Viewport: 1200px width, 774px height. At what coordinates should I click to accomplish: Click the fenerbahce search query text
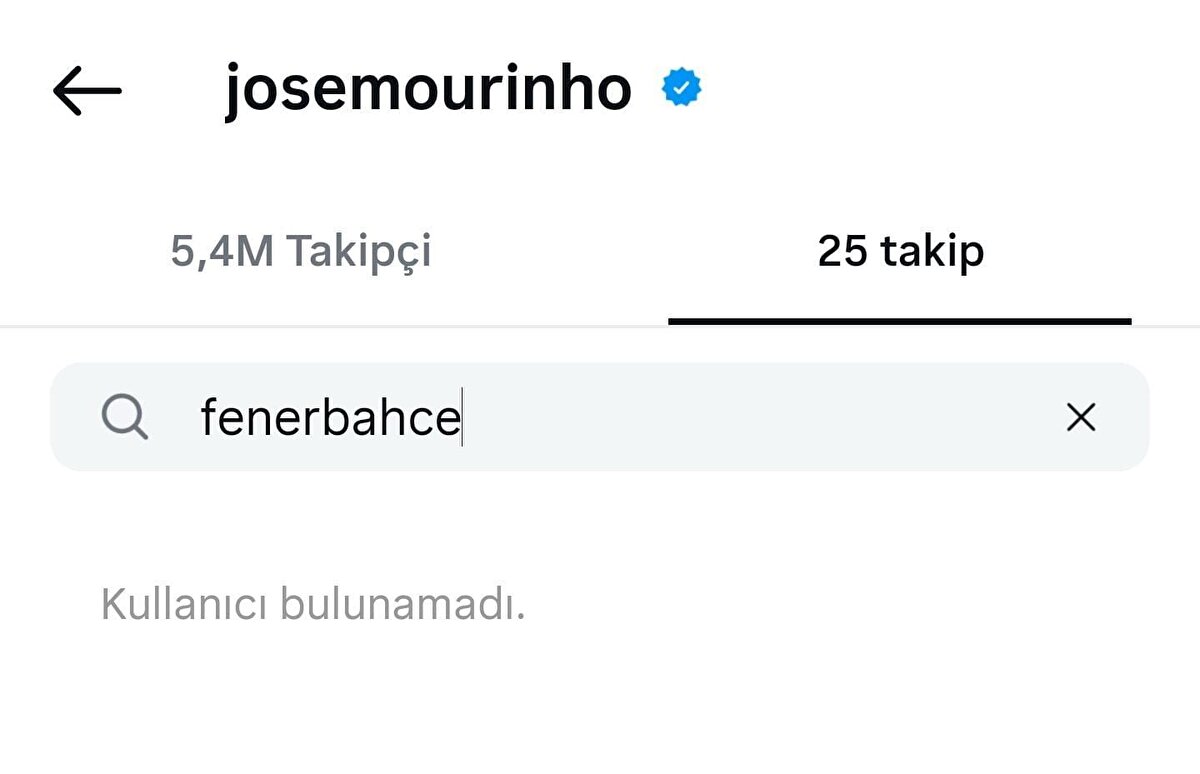coord(330,417)
